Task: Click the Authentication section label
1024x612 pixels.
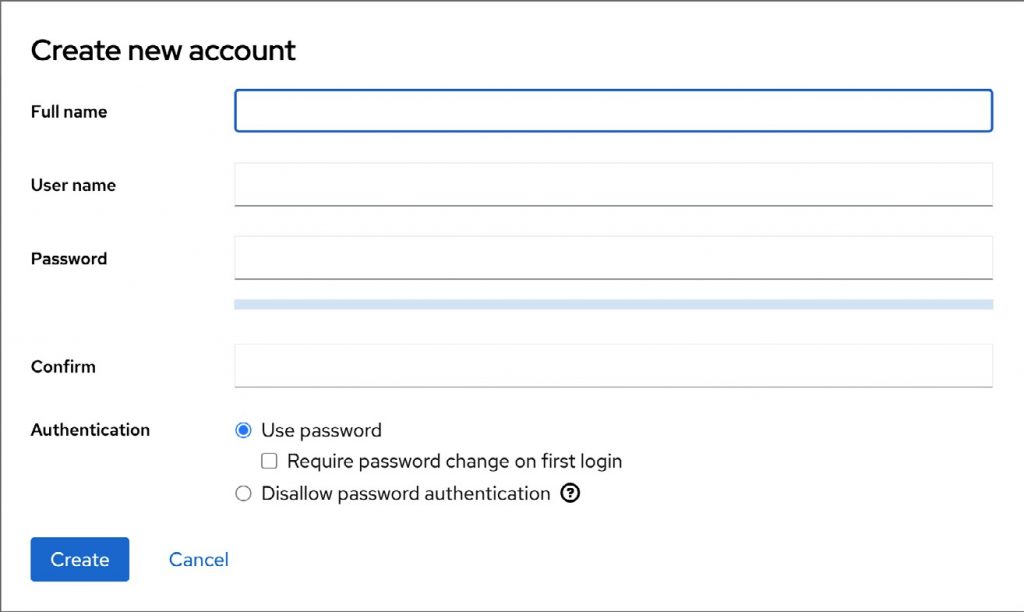Action: point(90,430)
